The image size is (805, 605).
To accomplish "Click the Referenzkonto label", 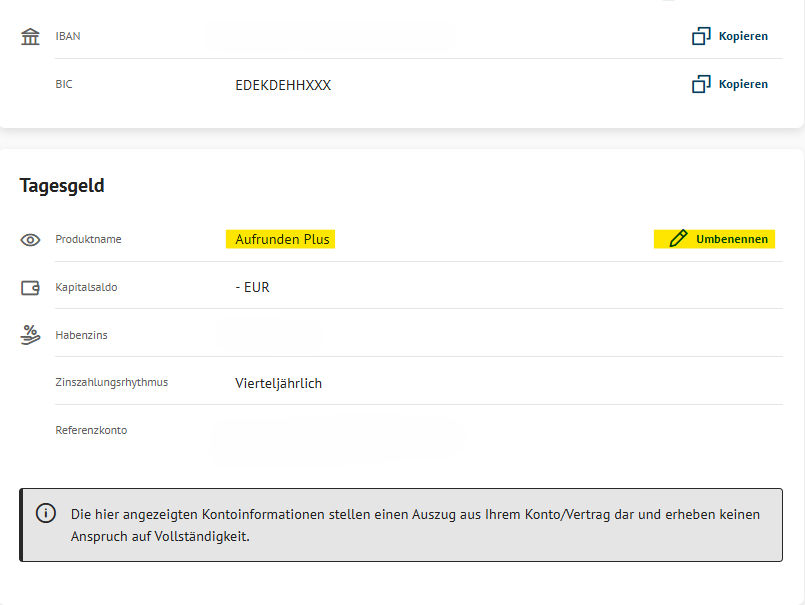I will click(x=91, y=430).
